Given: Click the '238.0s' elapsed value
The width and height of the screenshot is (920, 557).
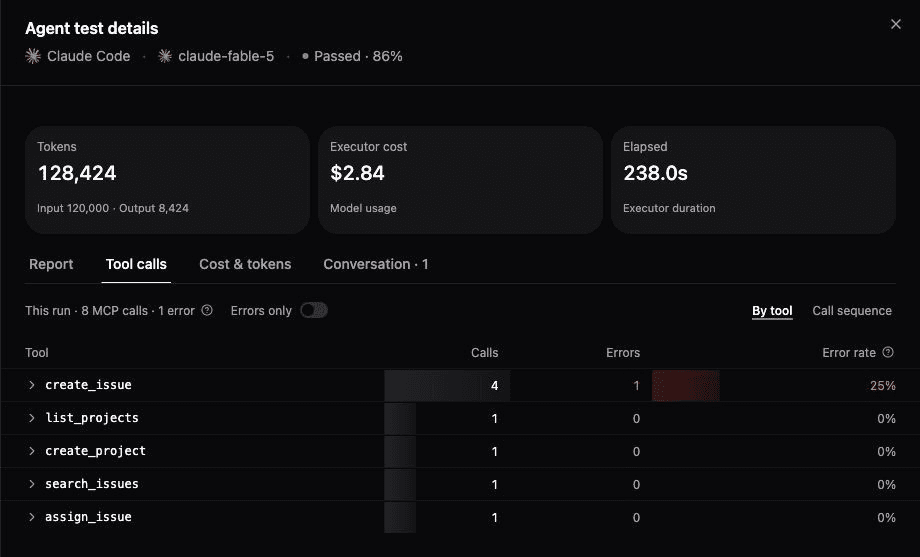Looking at the screenshot, I should (x=655, y=173).
